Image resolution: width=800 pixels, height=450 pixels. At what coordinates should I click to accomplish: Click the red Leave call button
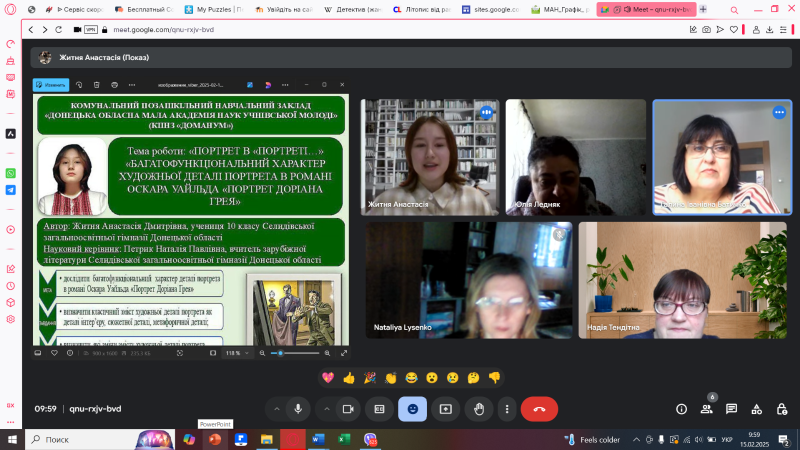539,408
